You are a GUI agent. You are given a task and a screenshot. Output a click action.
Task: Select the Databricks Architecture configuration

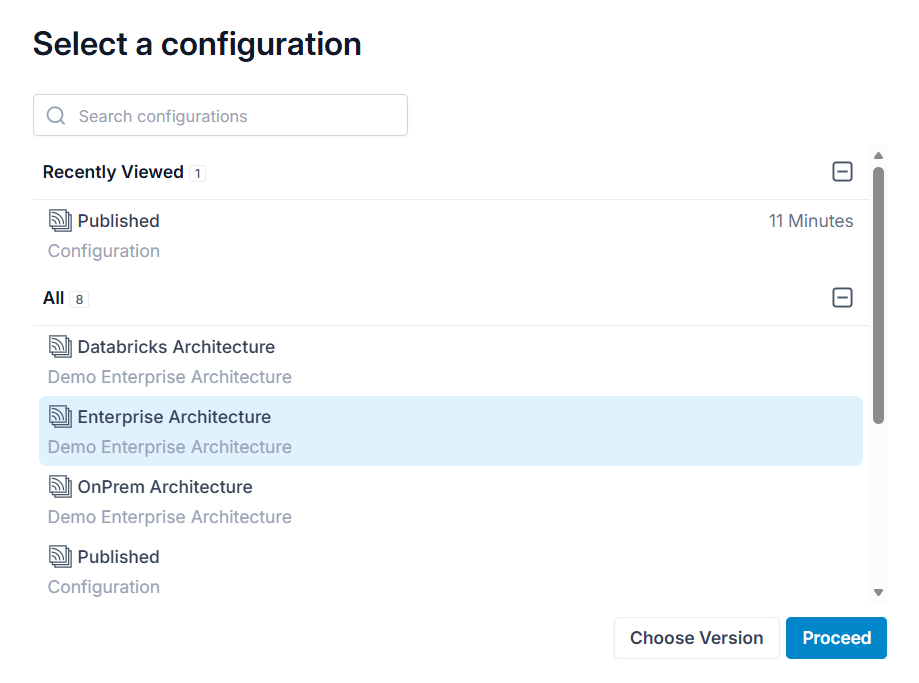click(451, 361)
